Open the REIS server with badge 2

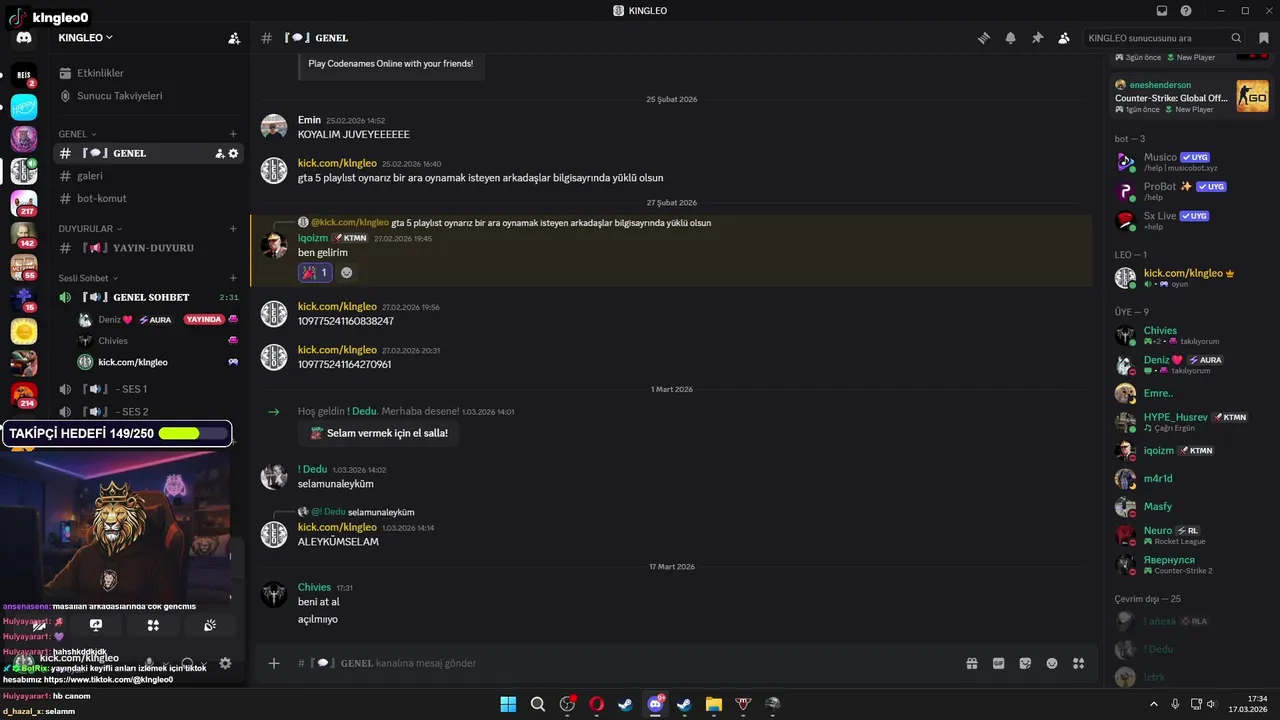click(24, 76)
